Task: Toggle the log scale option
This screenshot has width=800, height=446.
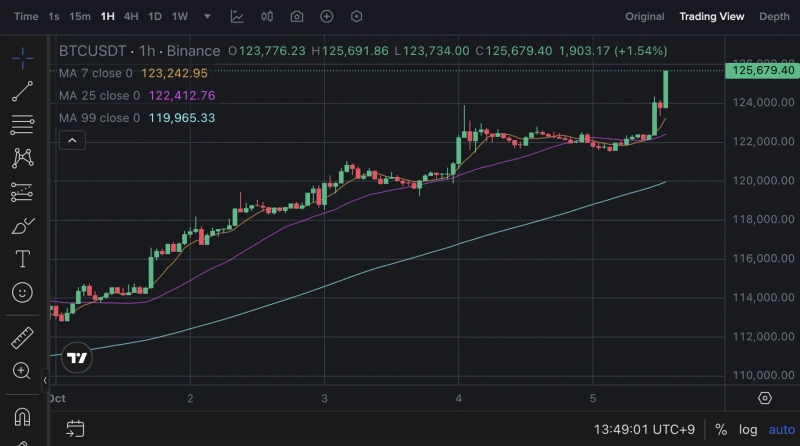Action: pyautogui.click(x=748, y=430)
